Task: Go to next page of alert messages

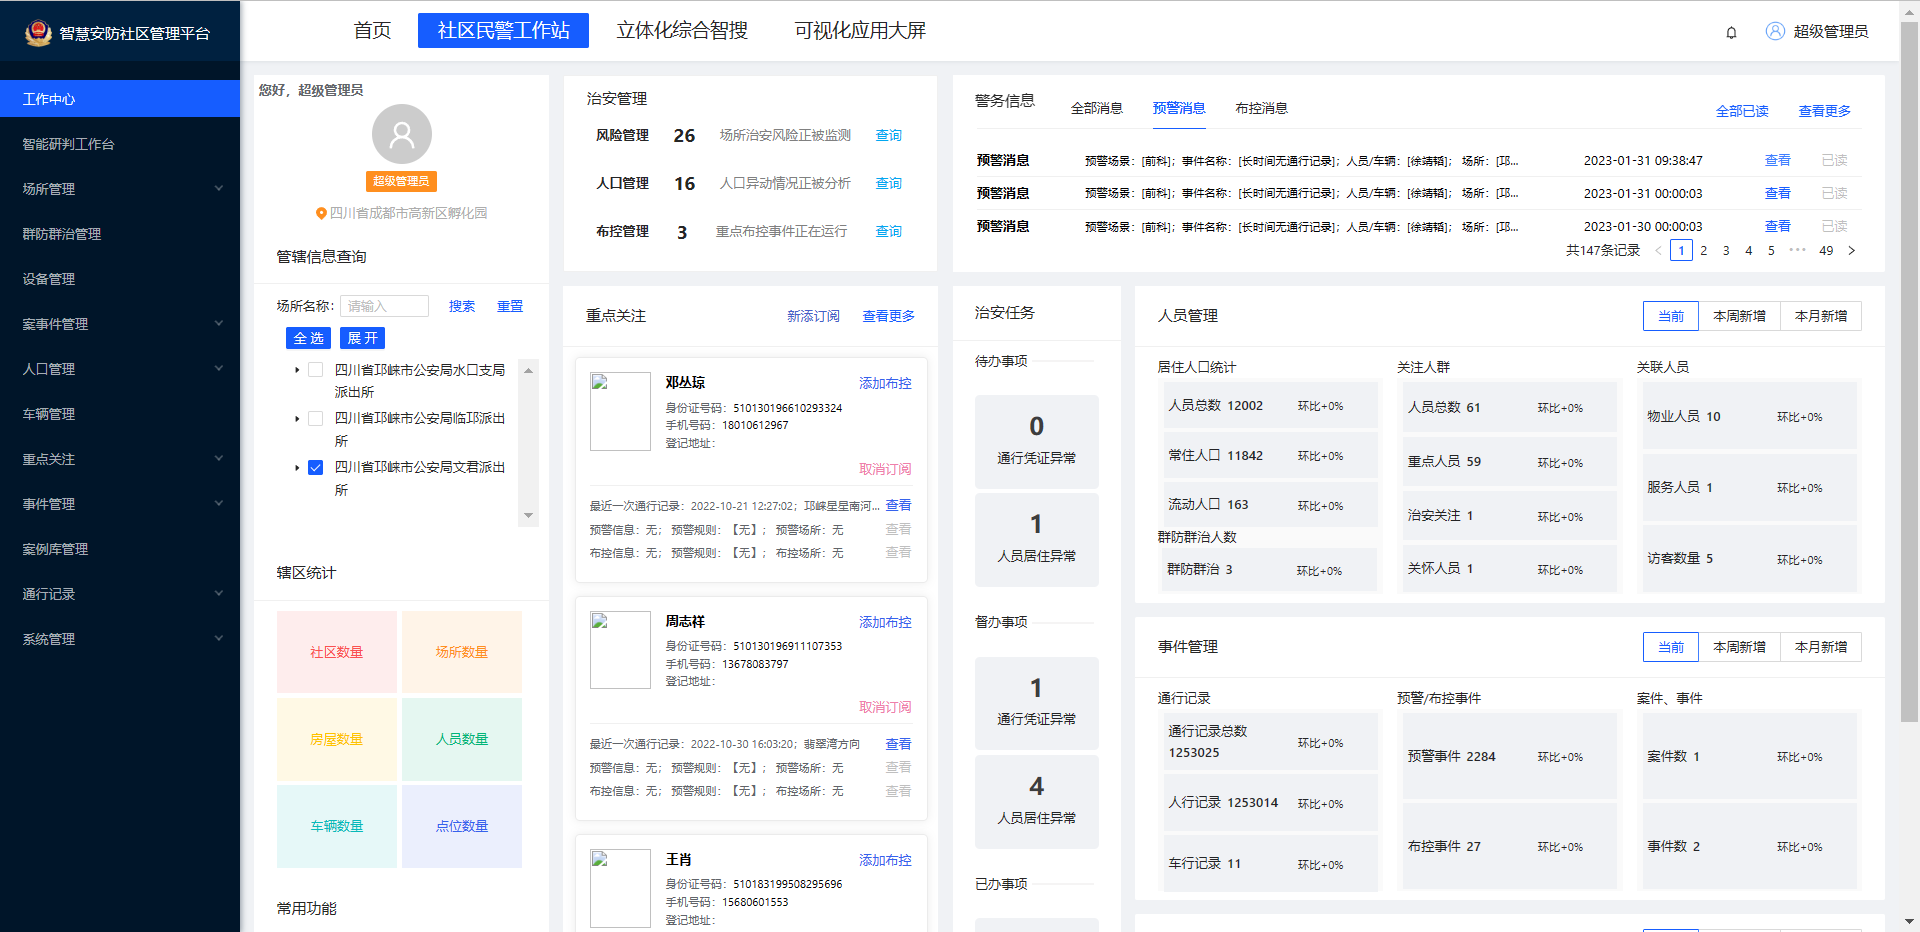Action: [1851, 251]
